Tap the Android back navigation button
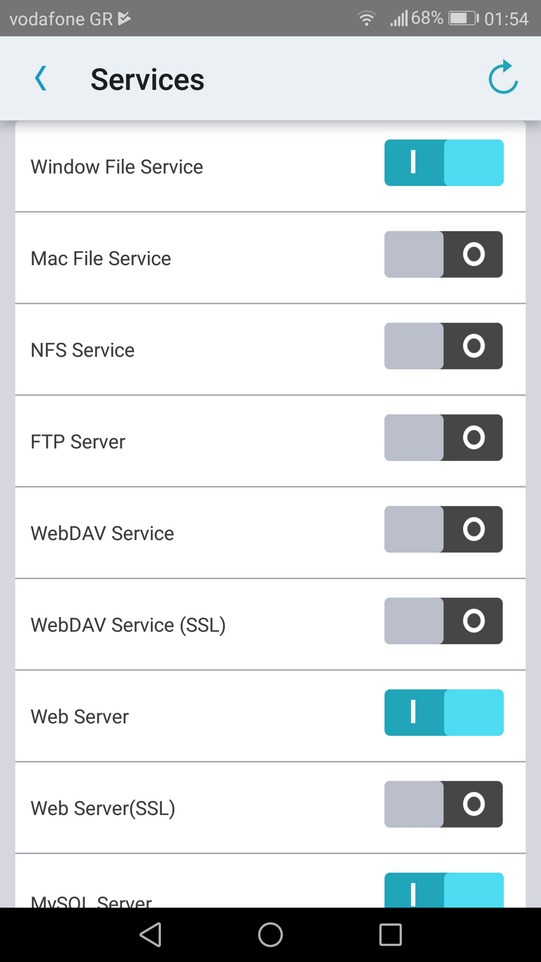 click(x=150, y=934)
